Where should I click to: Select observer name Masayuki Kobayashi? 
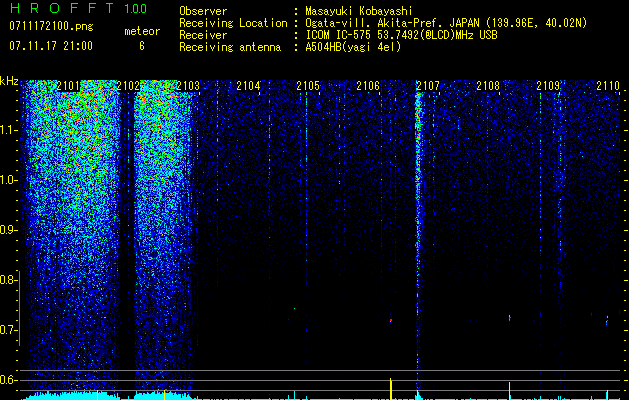tap(359, 11)
